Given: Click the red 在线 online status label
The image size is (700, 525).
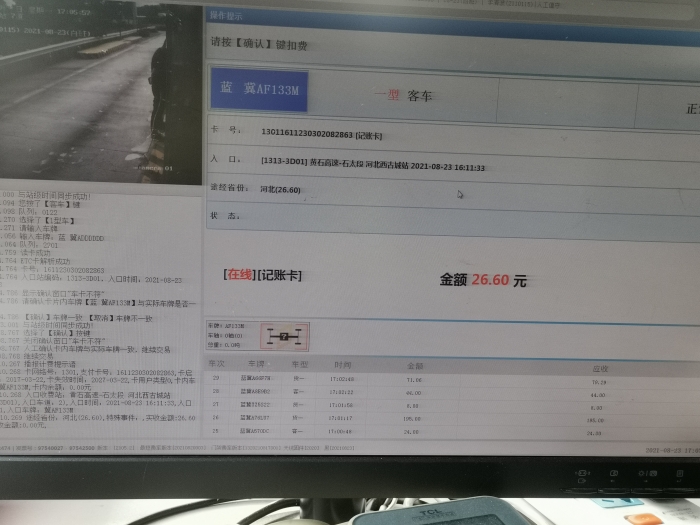Looking at the screenshot, I should 239,274.
